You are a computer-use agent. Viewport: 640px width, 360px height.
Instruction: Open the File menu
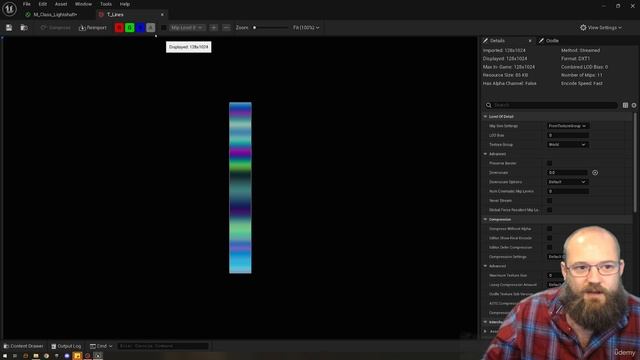click(x=27, y=4)
